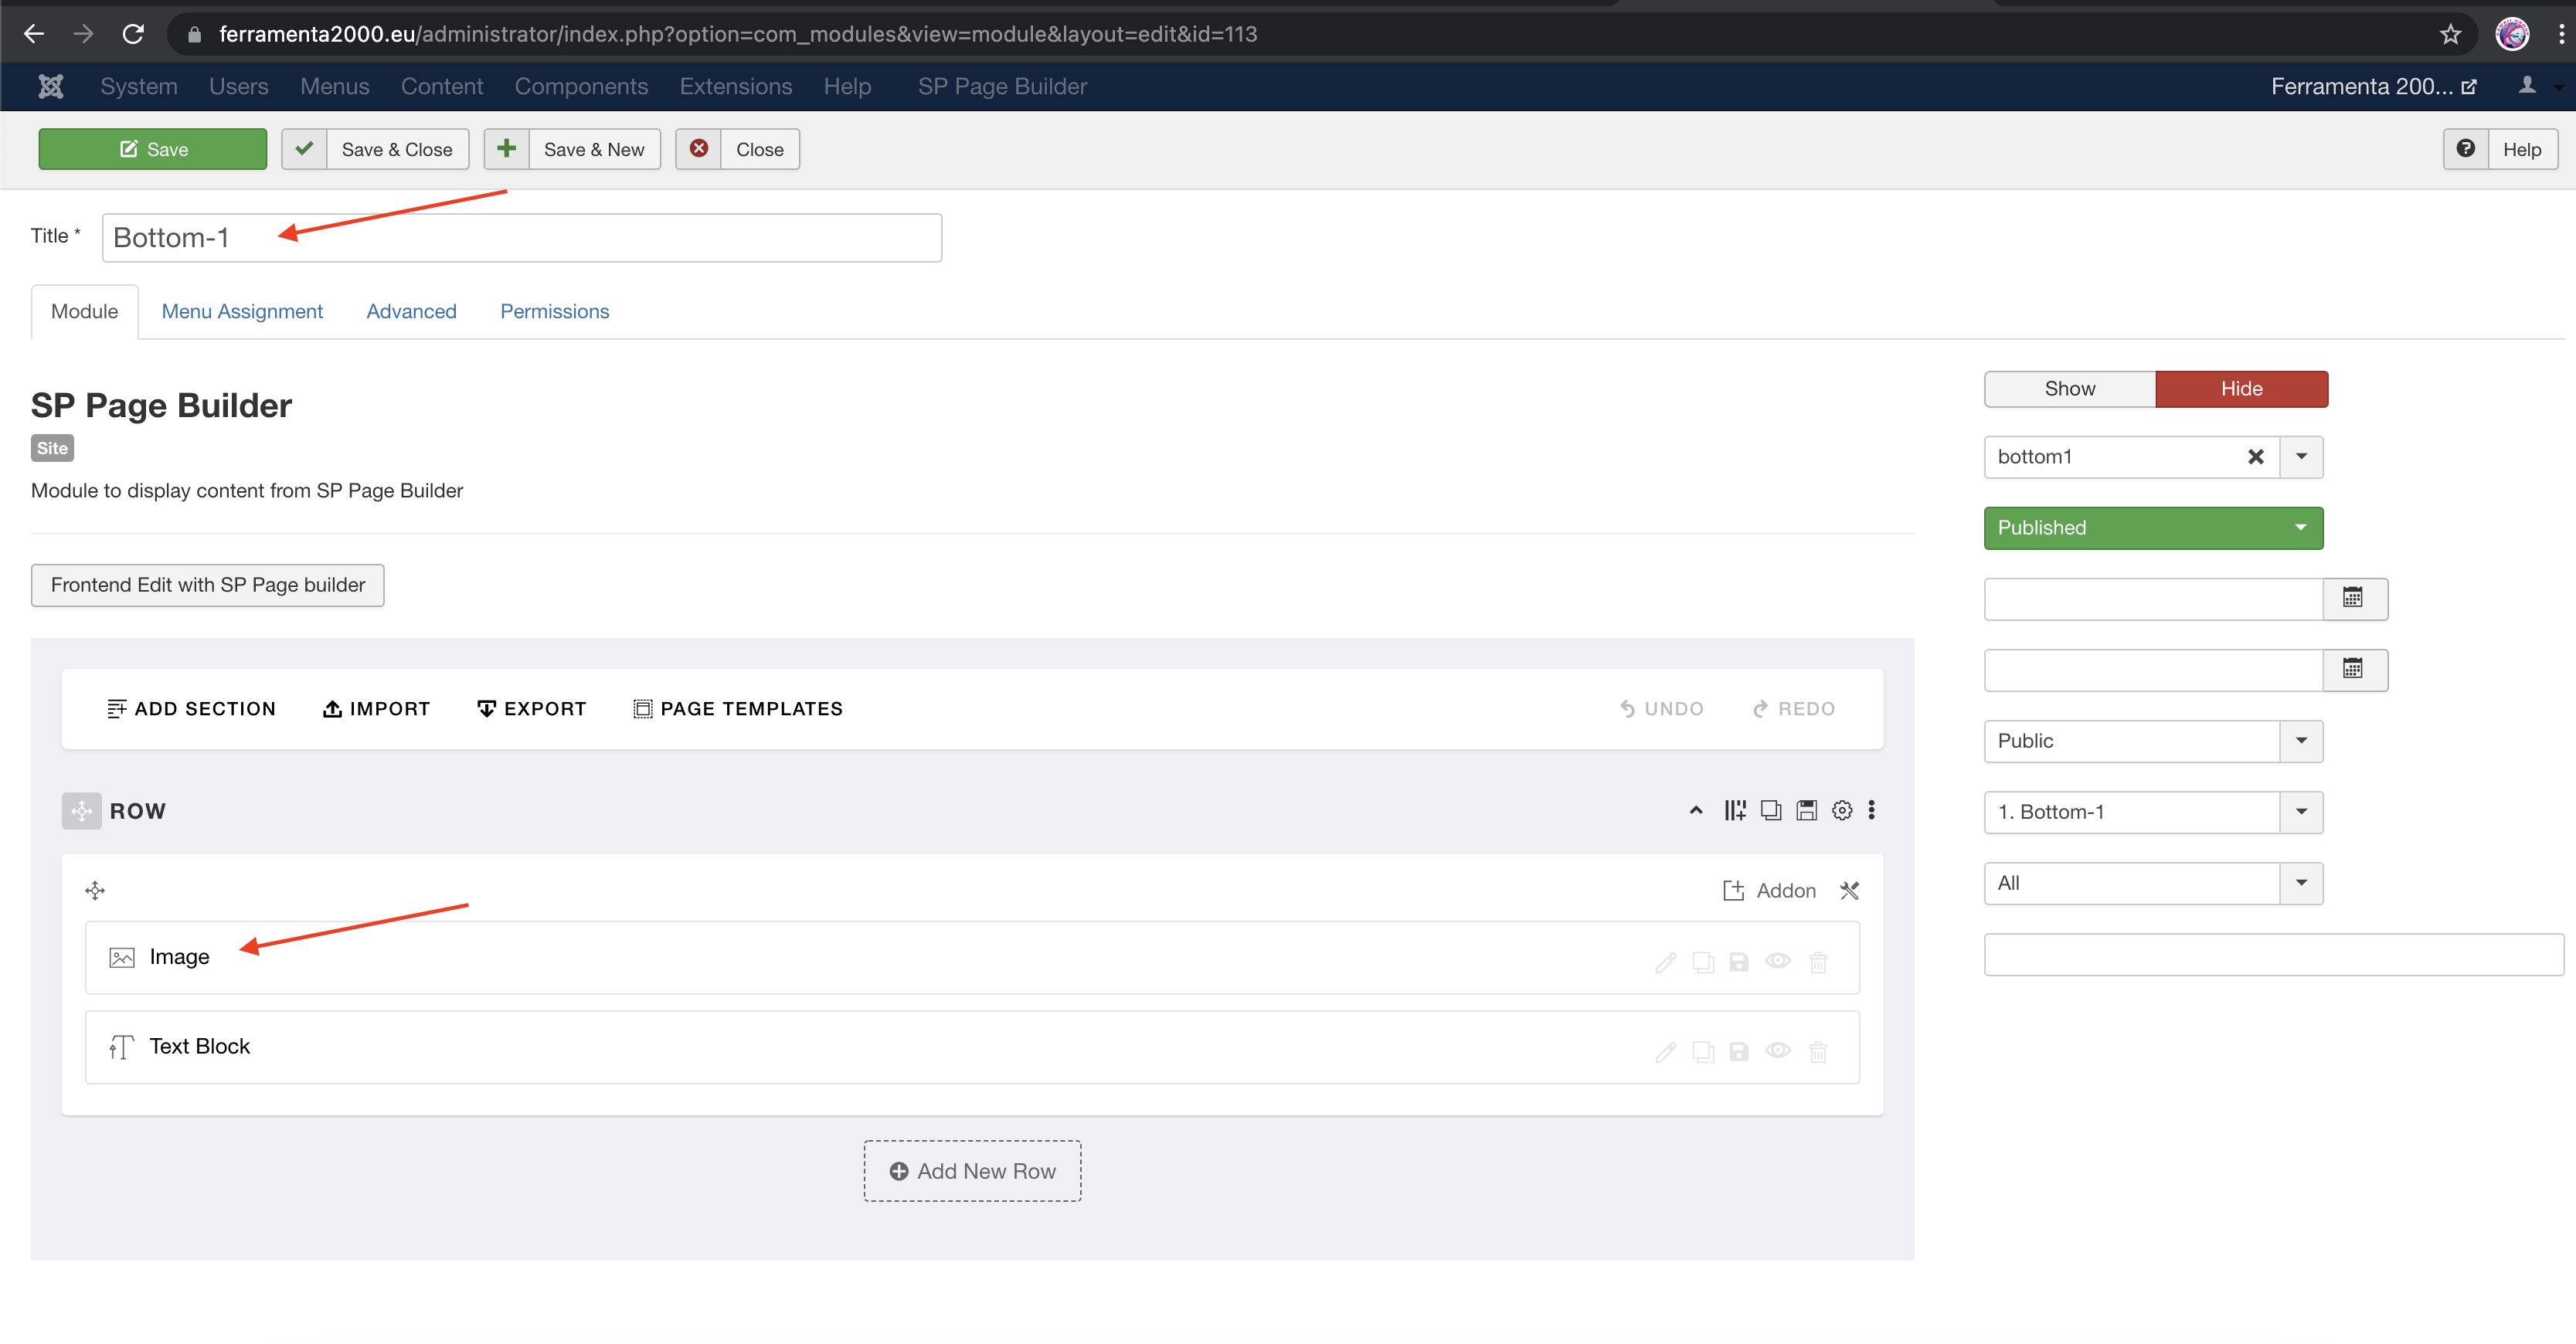
Task: Open the '1. Bottom-1' position dropdown
Action: (x=2152, y=812)
